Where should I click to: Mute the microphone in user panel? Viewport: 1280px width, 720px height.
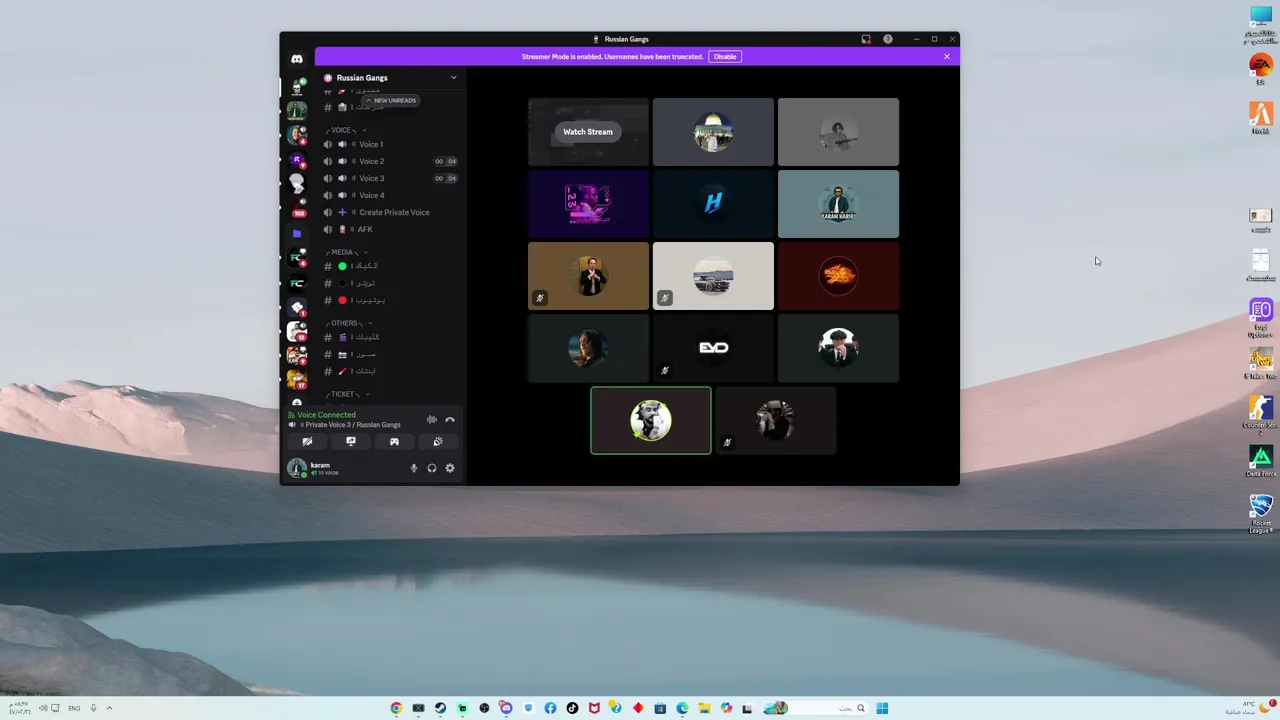[414, 468]
